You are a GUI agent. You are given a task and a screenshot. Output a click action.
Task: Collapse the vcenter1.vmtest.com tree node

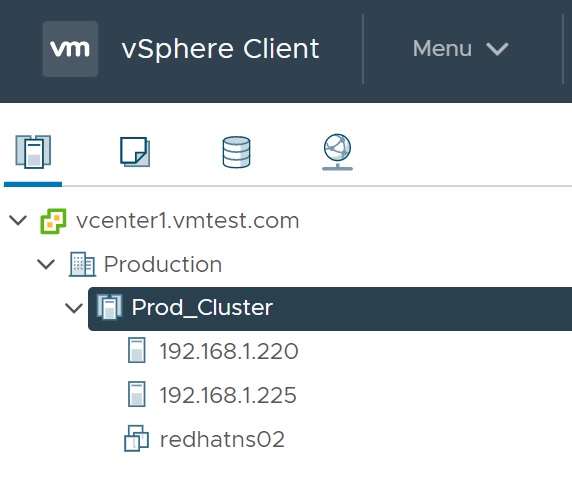click(x=18, y=220)
